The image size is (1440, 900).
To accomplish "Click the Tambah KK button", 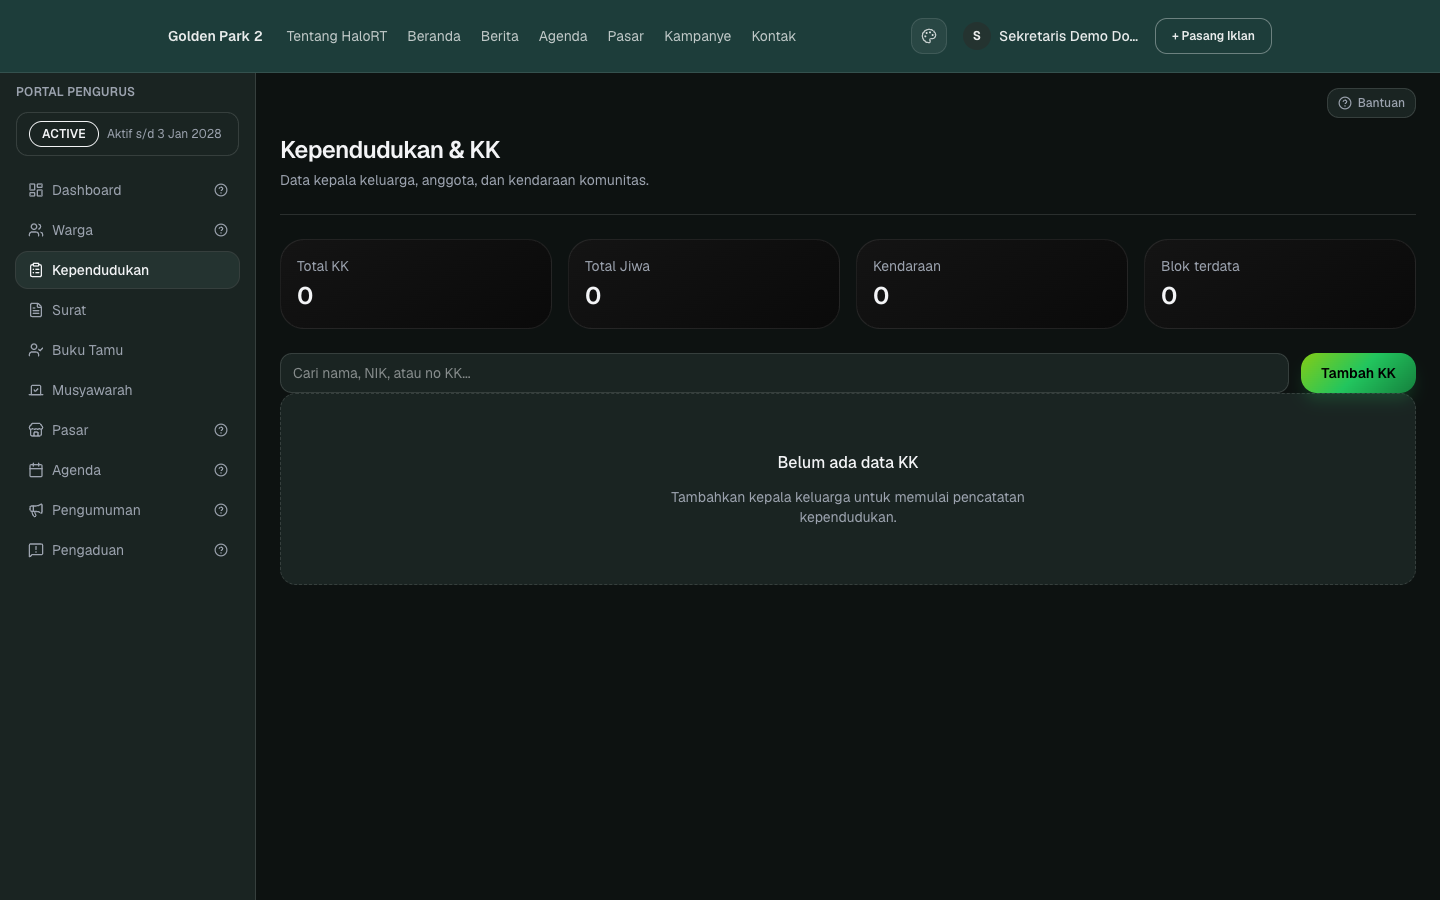I will coord(1358,373).
